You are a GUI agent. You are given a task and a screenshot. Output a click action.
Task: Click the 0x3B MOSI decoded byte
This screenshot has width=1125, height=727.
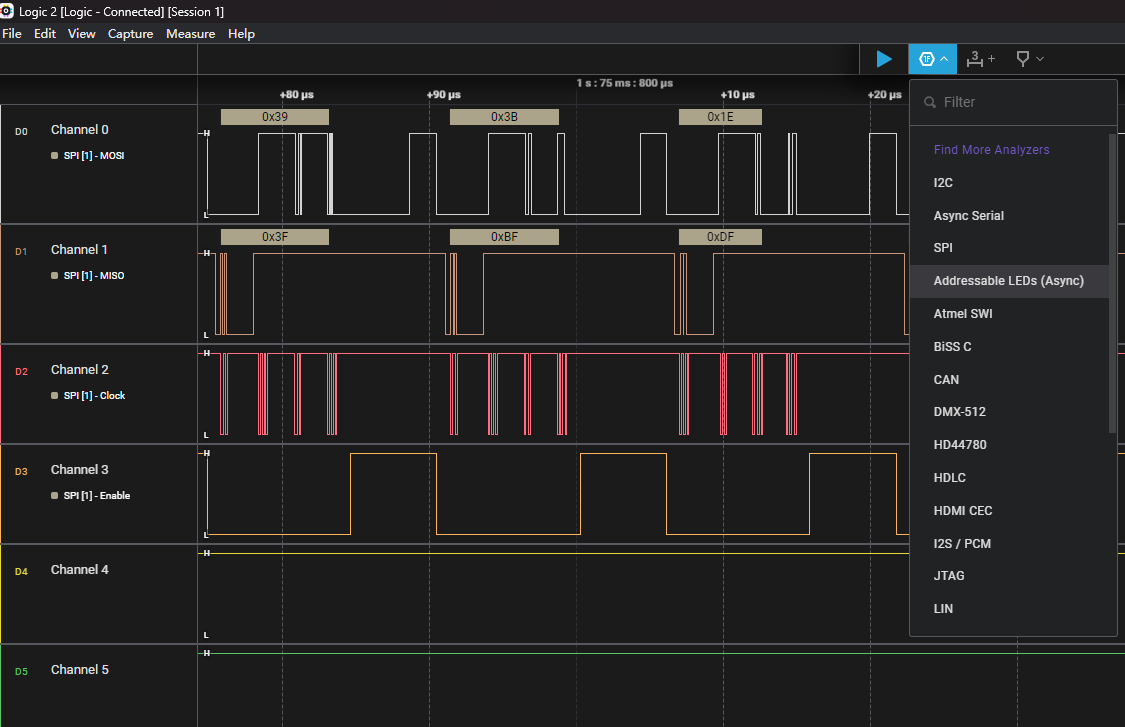coord(504,117)
